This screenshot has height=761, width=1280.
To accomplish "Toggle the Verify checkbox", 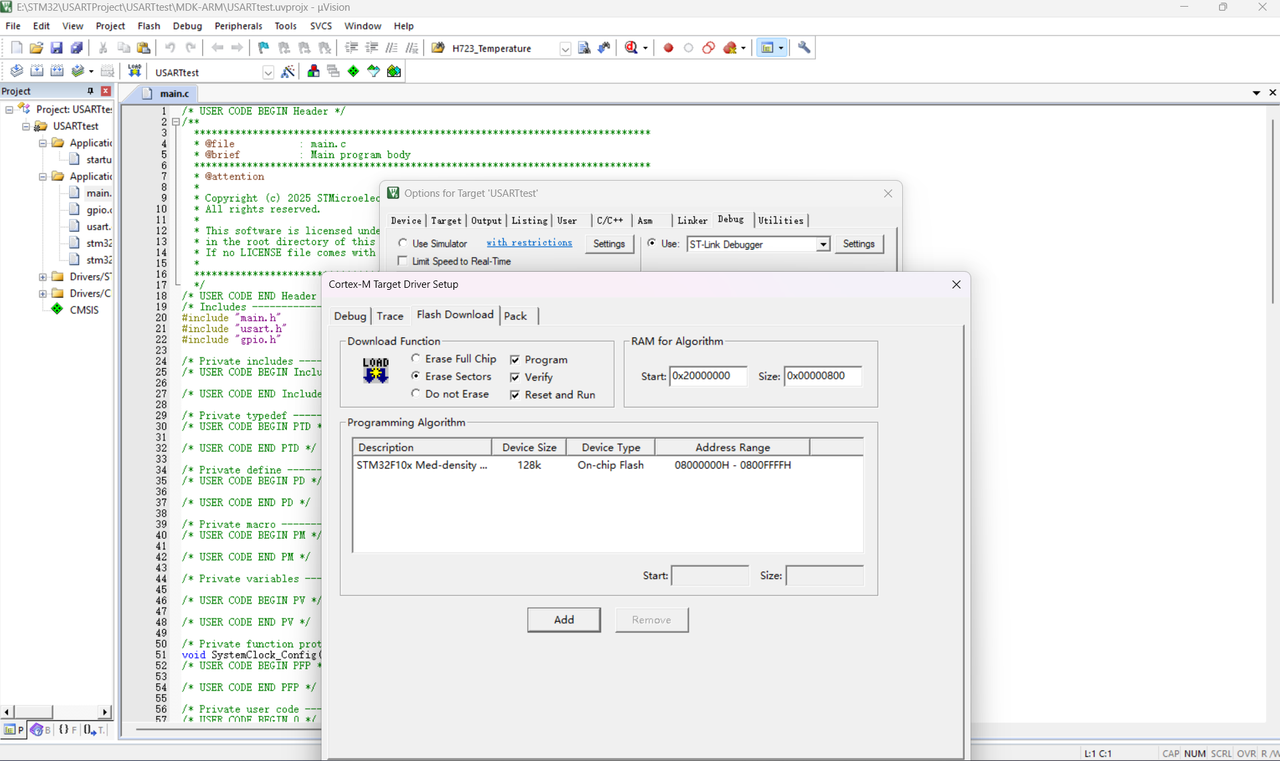I will click(515, 377).
